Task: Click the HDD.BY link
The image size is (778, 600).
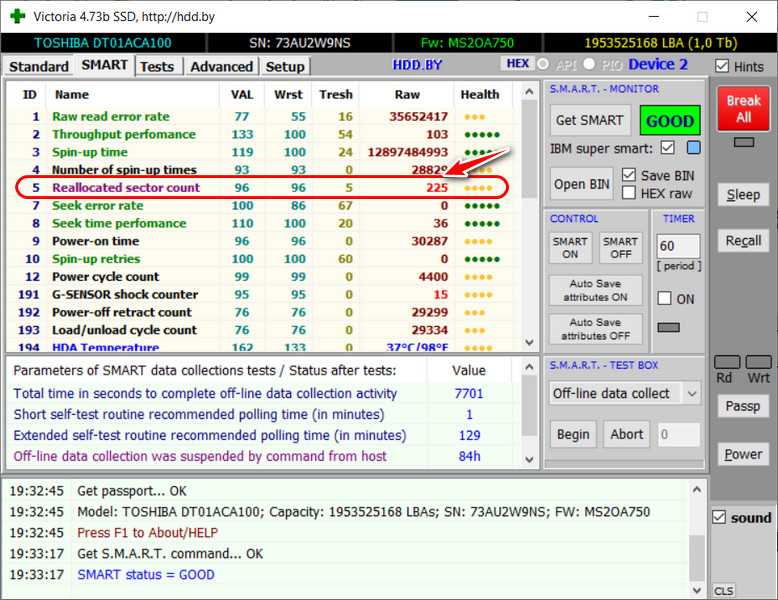Action: (x=417, y=65)
